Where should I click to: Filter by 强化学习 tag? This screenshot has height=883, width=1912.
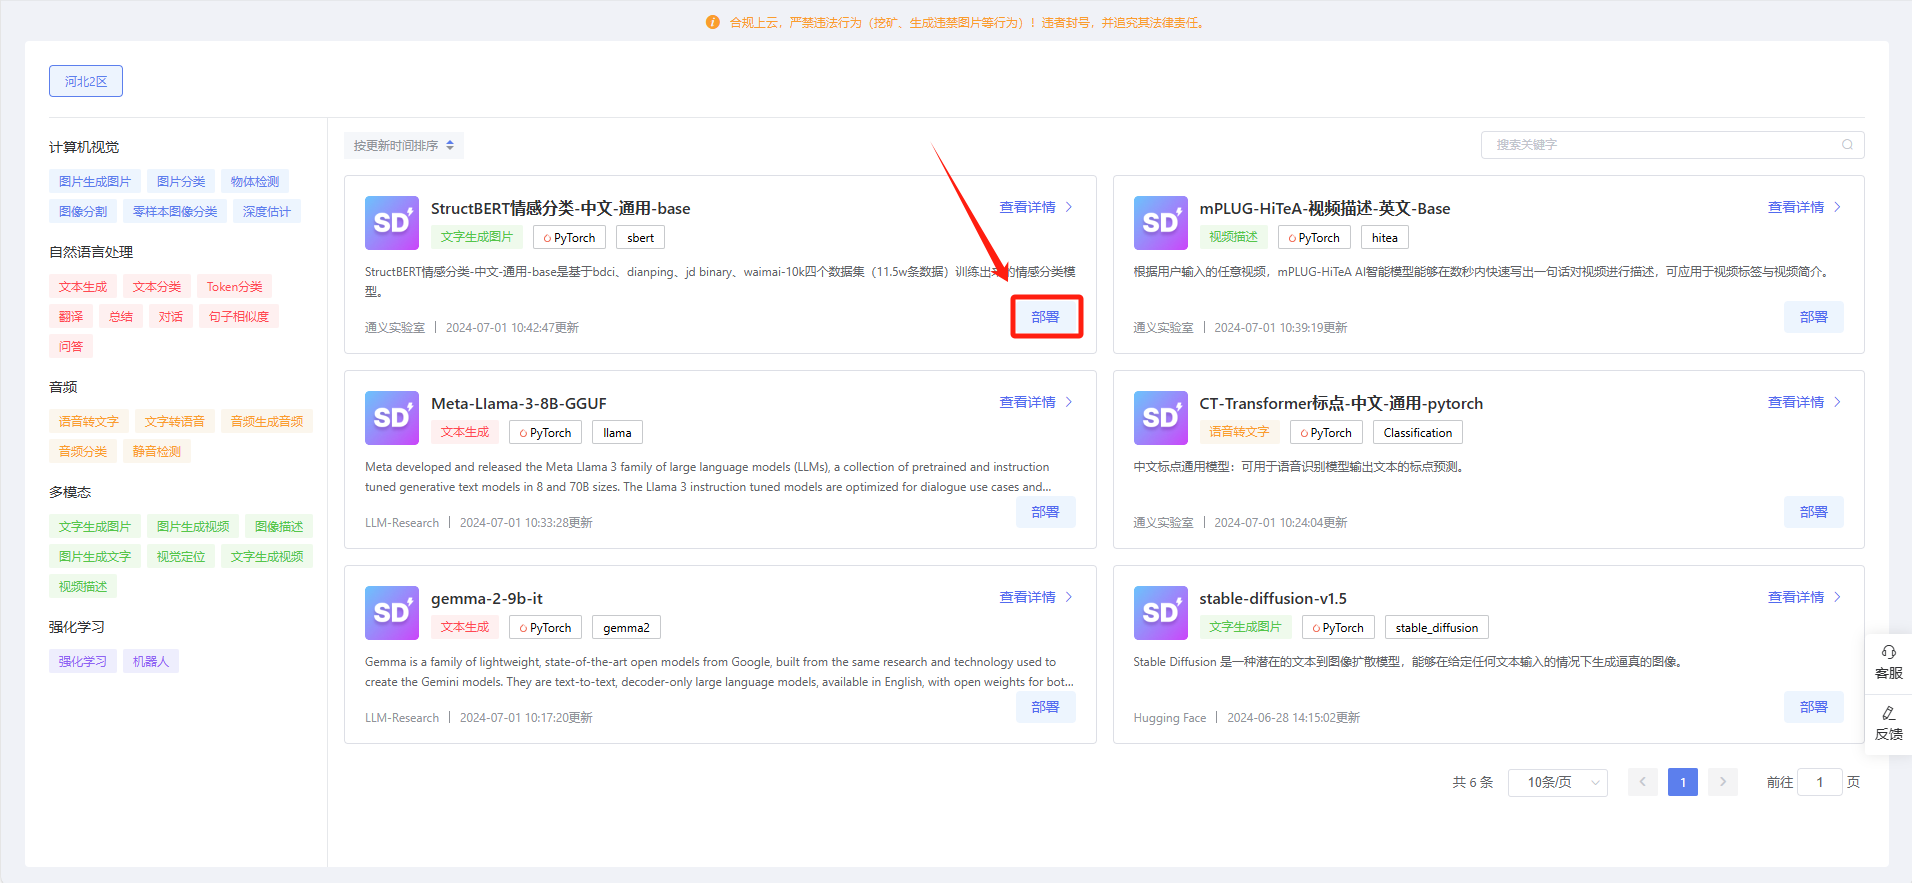tap(83, 662)
